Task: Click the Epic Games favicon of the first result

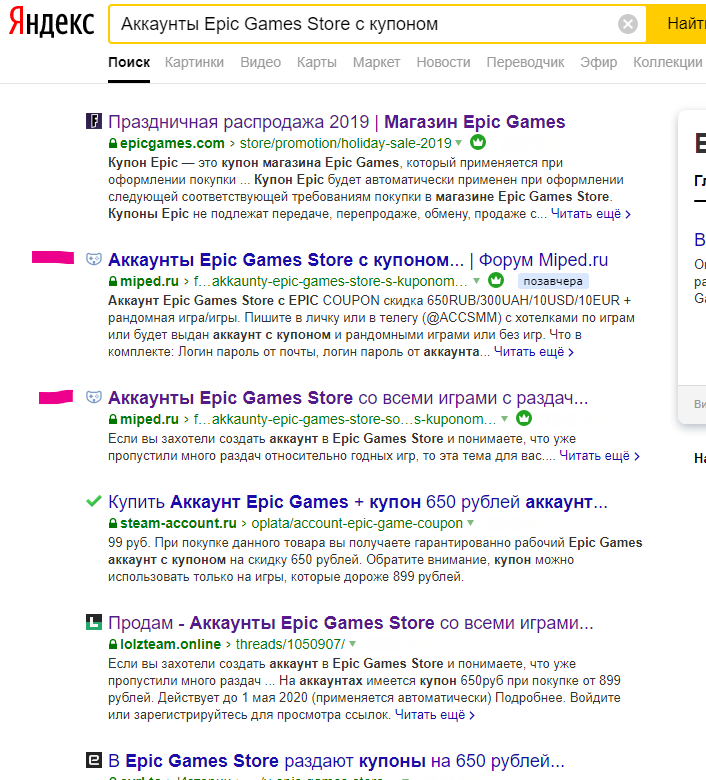Action: tap(94, 121)
